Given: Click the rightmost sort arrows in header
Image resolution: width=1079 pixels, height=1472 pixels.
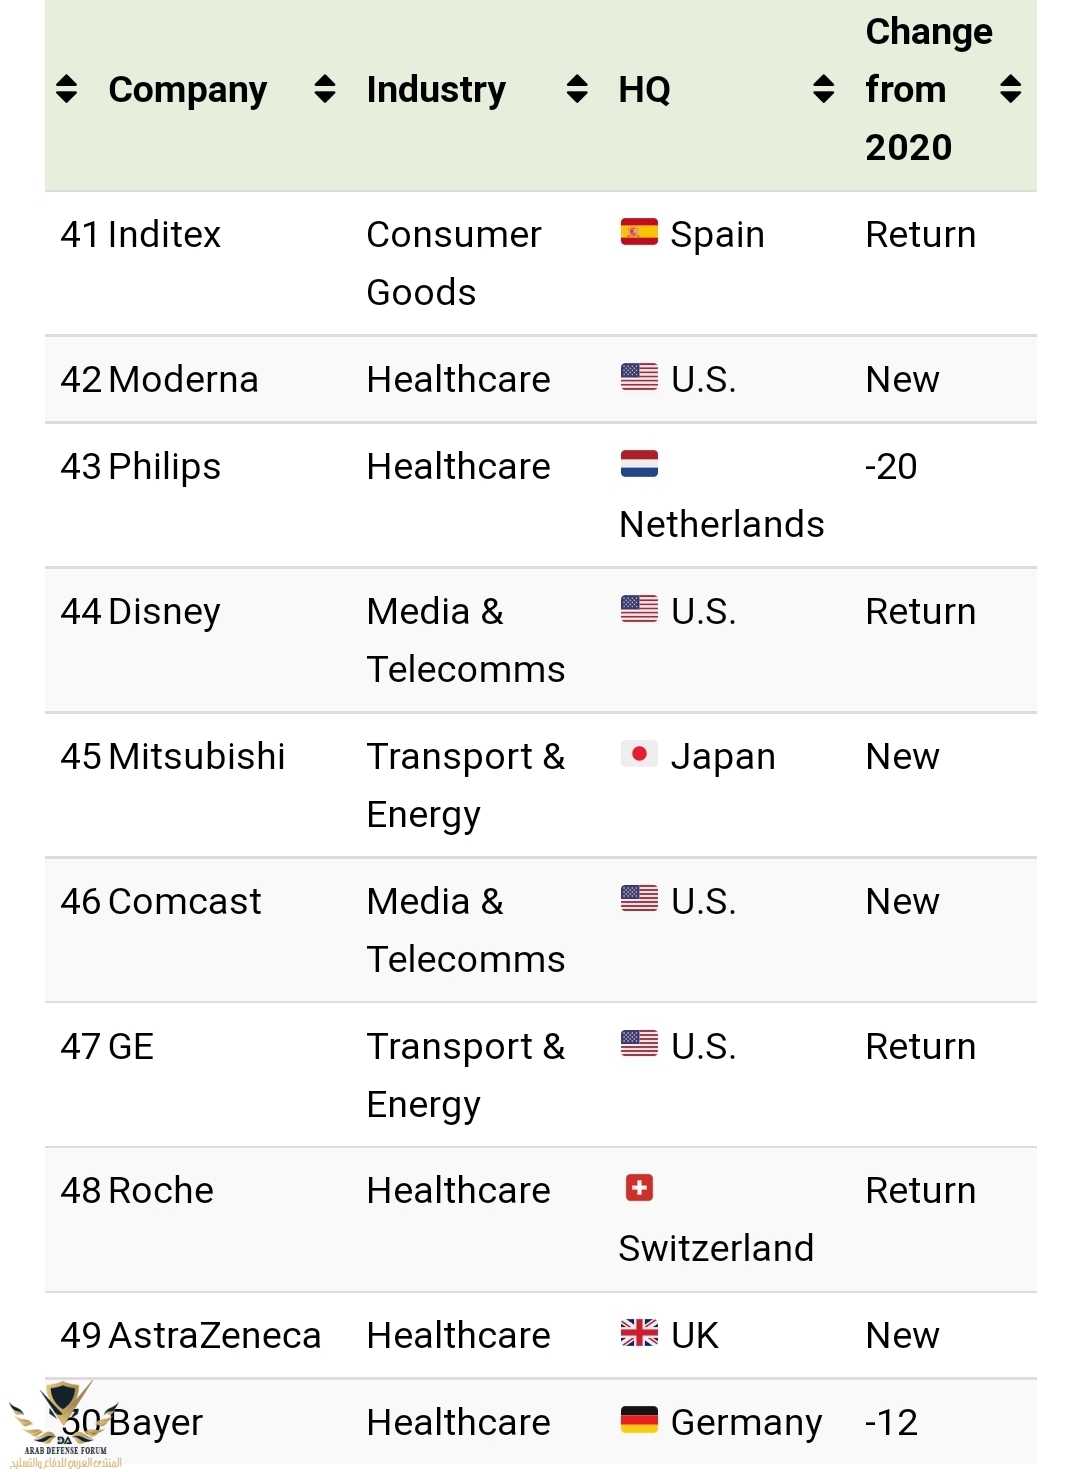Looking at the screenshot, I should (x=1011, y=89).
